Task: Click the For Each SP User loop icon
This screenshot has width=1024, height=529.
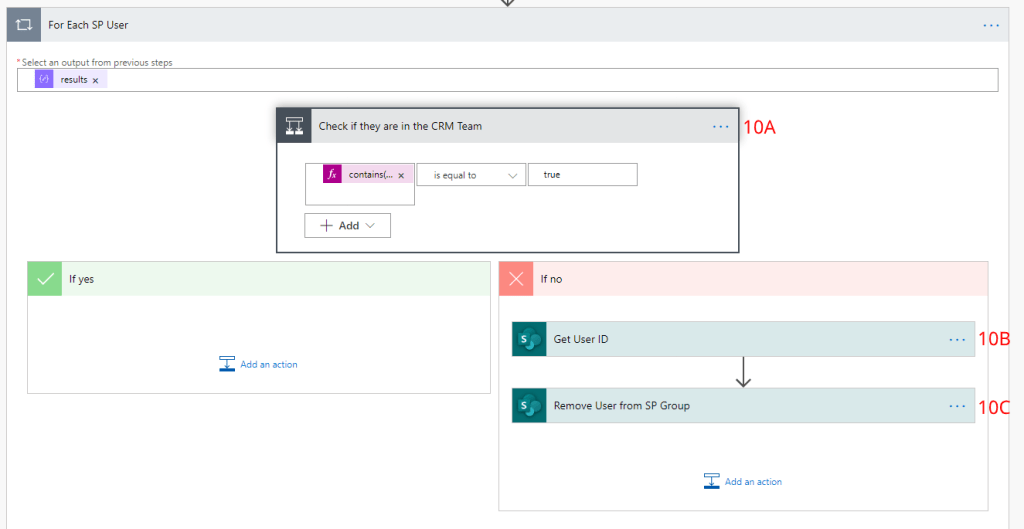Action: pos(24,24)
